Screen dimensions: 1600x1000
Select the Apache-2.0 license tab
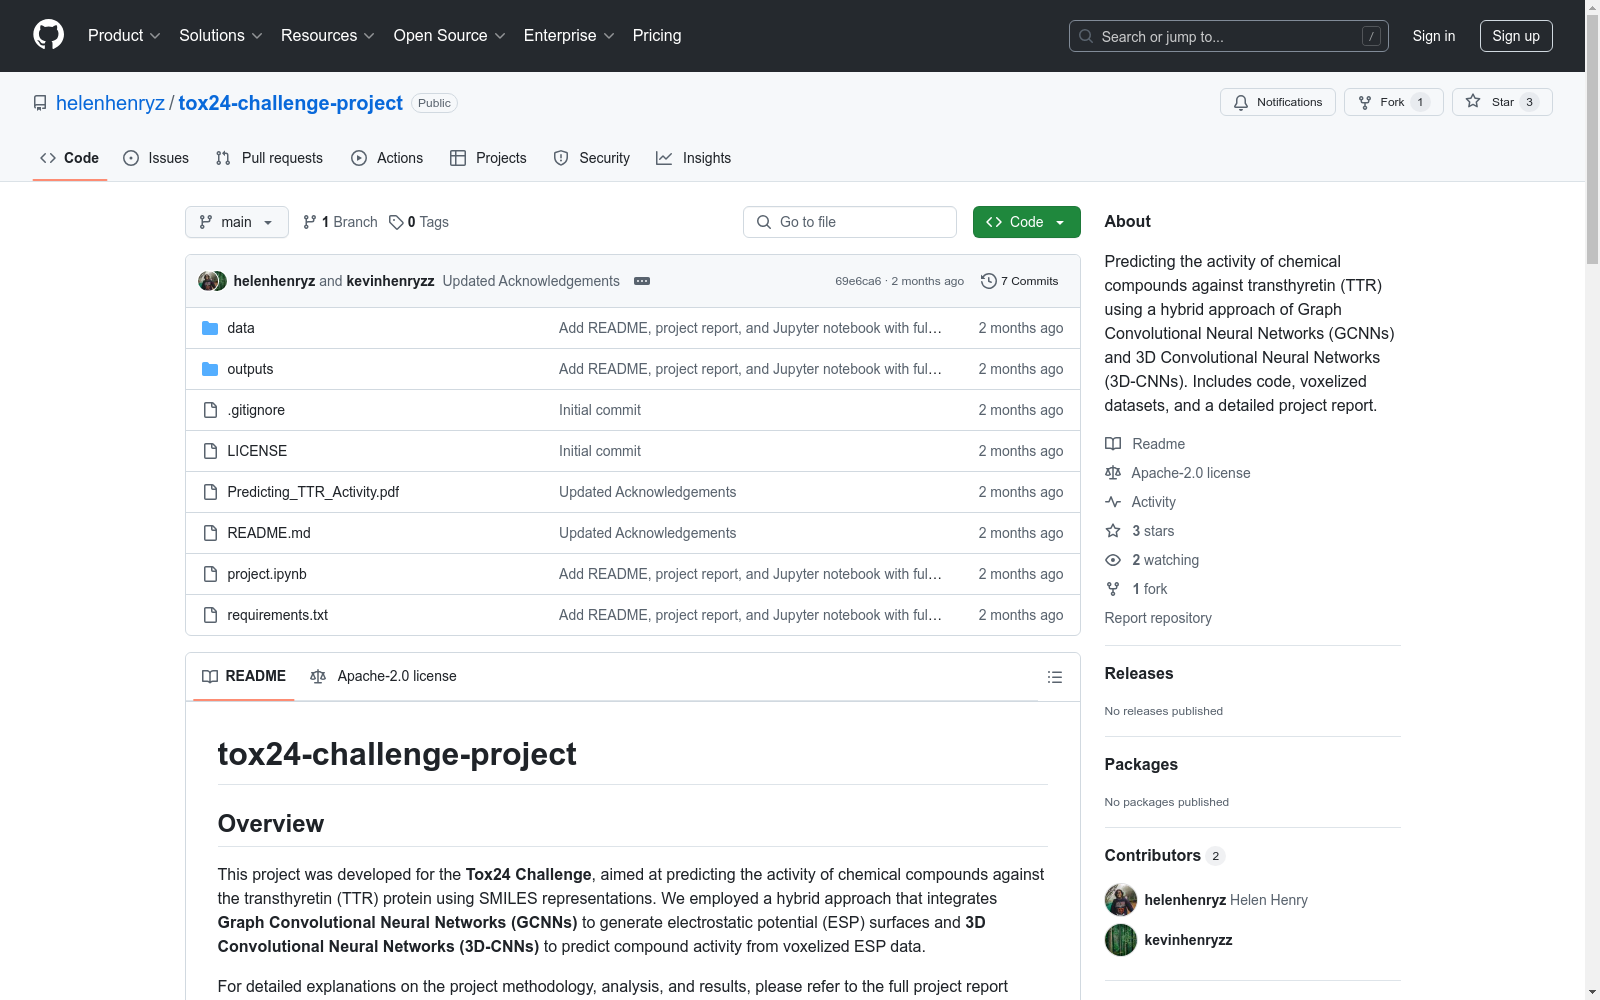click(383, 677)
